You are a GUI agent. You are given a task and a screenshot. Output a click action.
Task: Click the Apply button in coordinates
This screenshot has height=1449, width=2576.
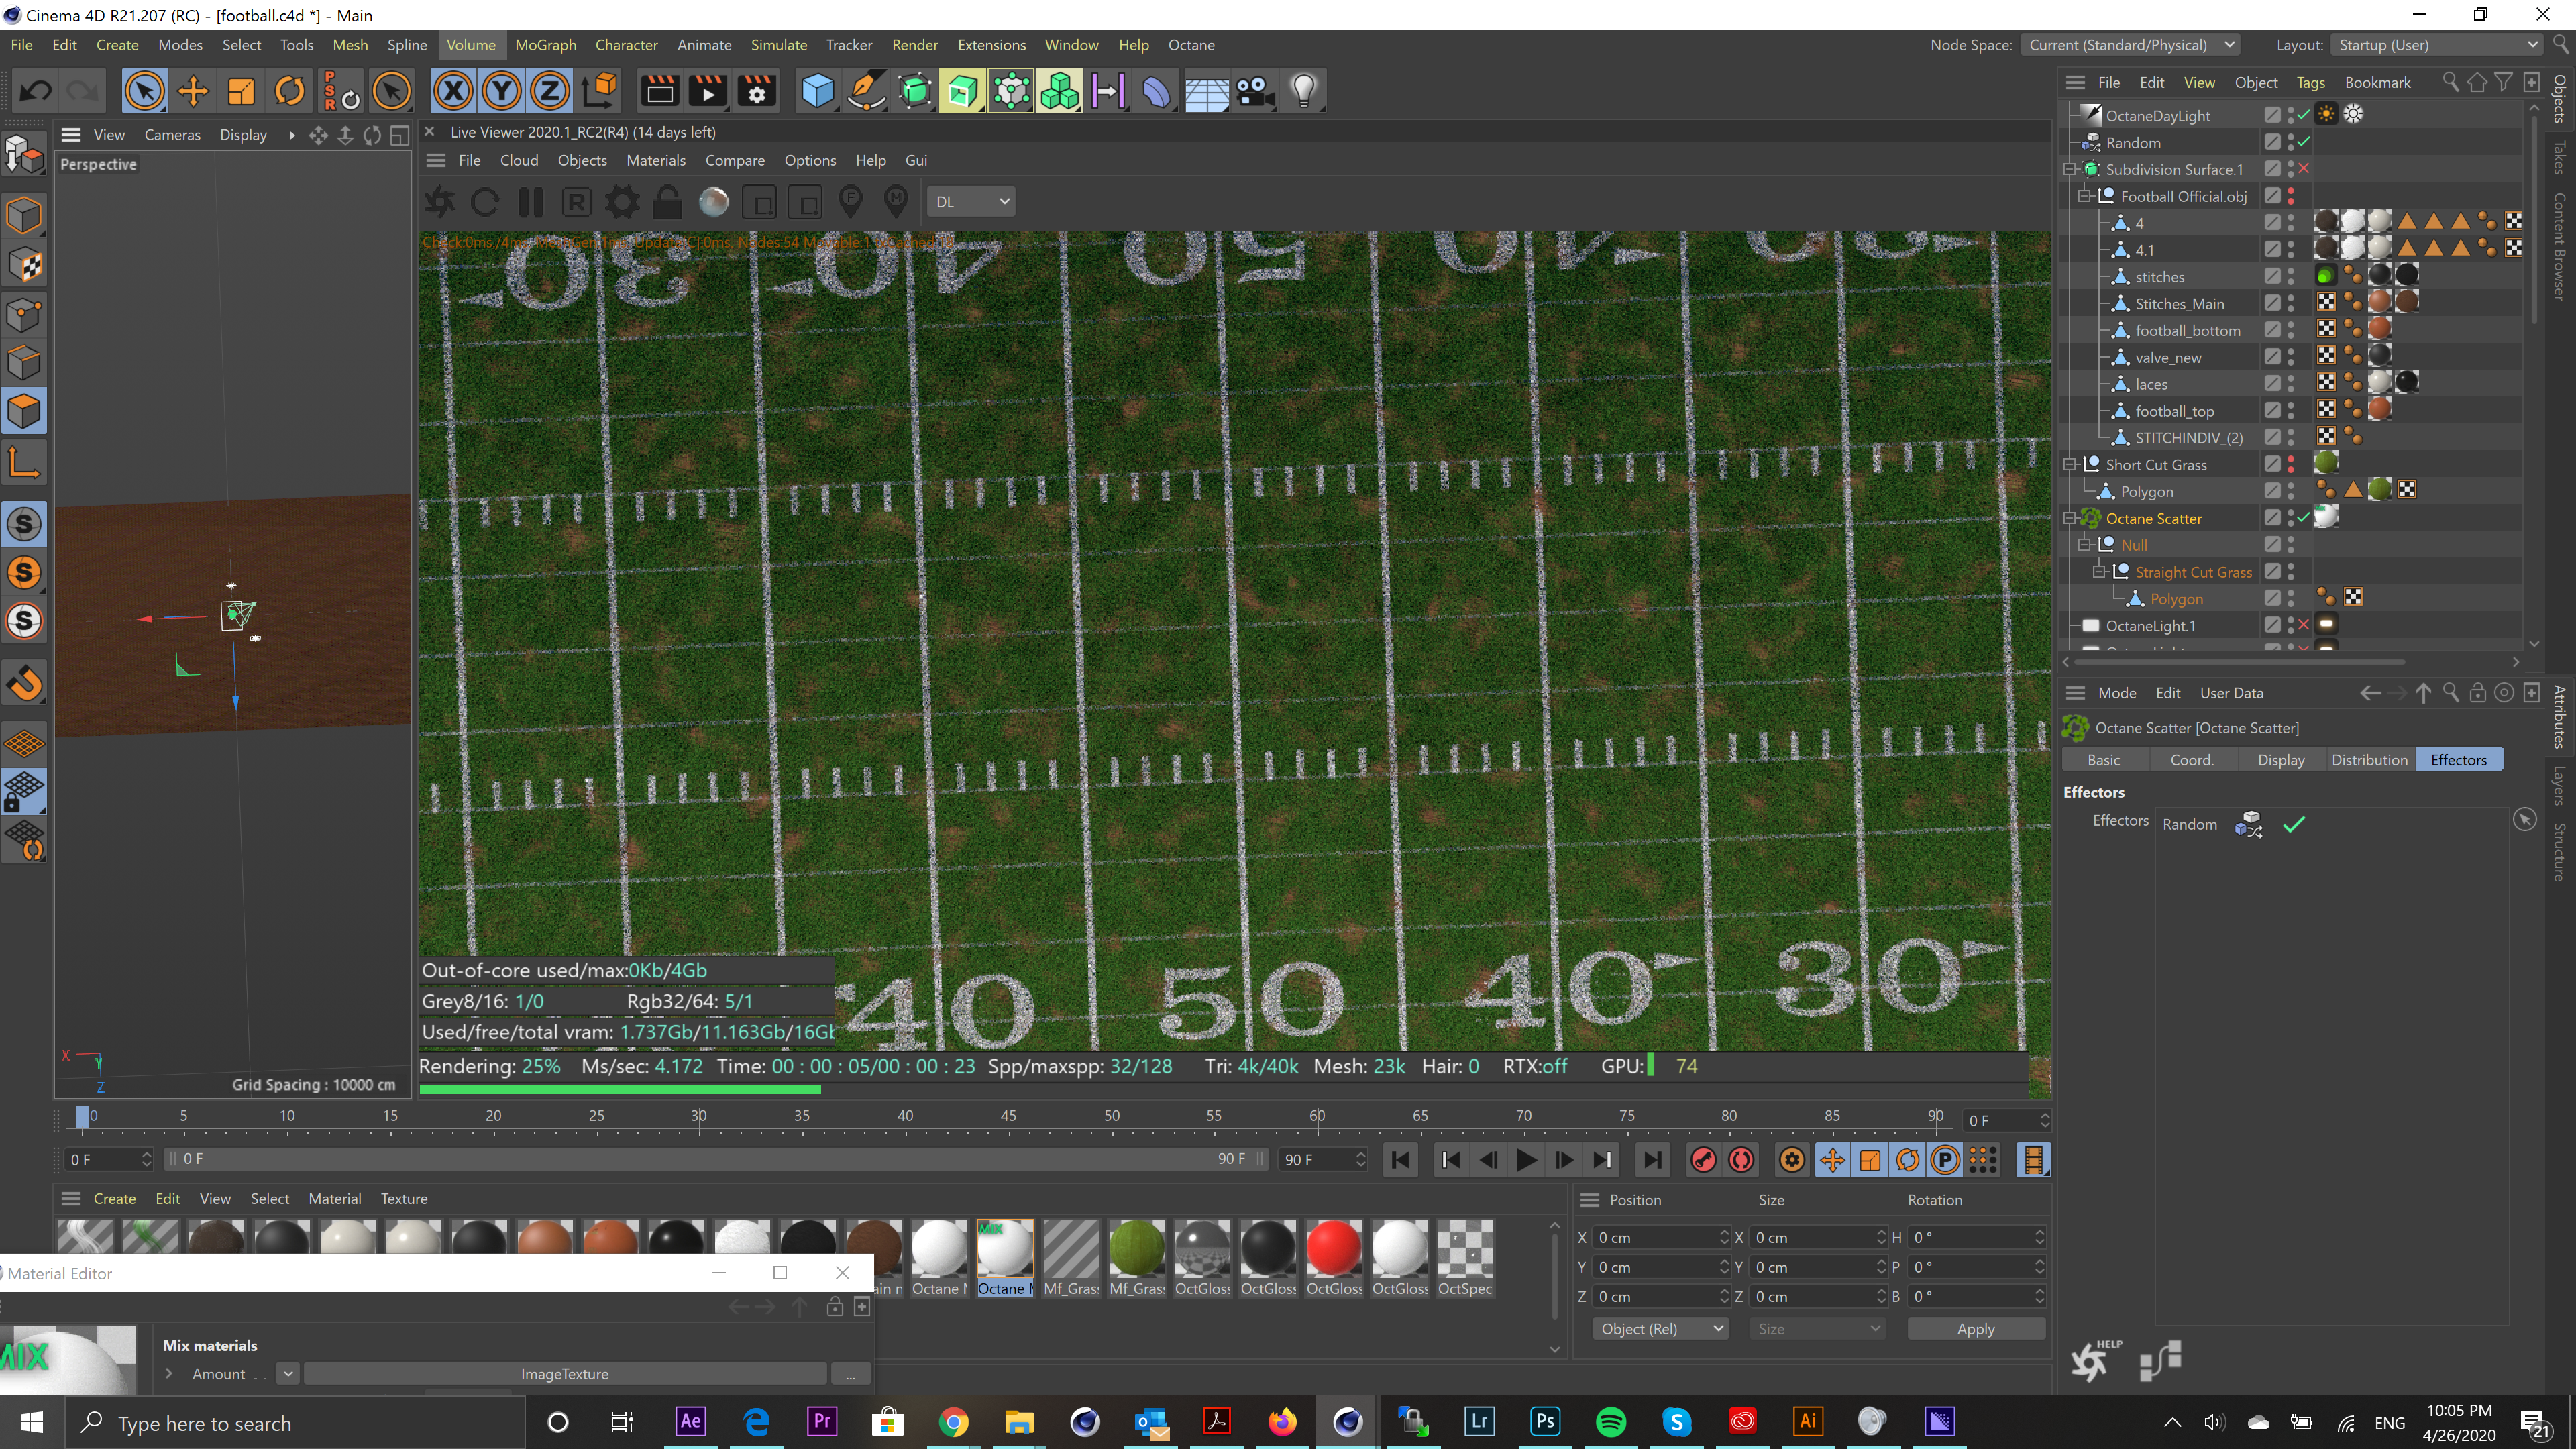click(x=1975, y=1328)
